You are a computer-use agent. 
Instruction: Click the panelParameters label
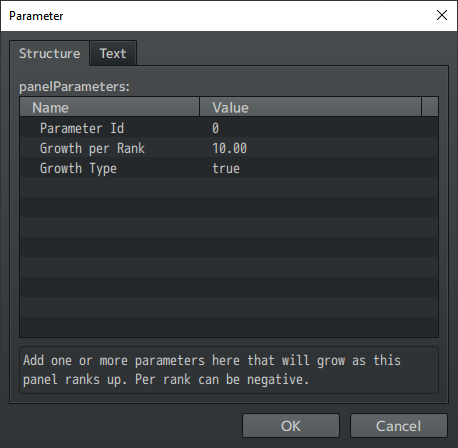74,87
